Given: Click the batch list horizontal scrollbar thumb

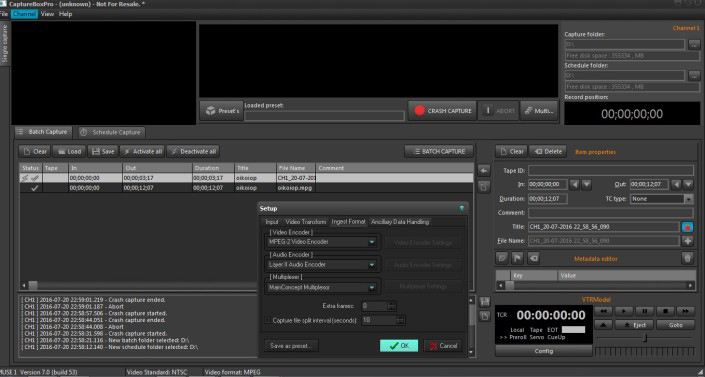Looking at the screenshot, I should [x=33, y=285].
